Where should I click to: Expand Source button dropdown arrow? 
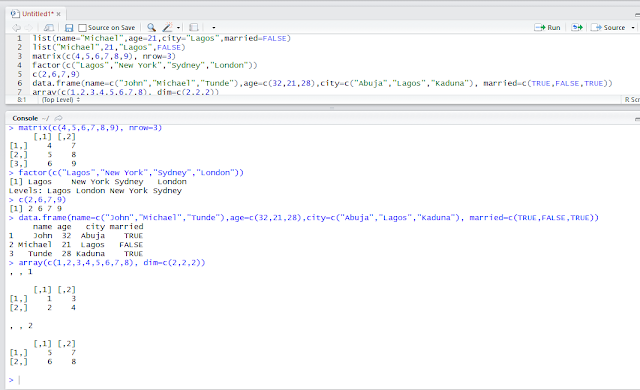point(633,28)
